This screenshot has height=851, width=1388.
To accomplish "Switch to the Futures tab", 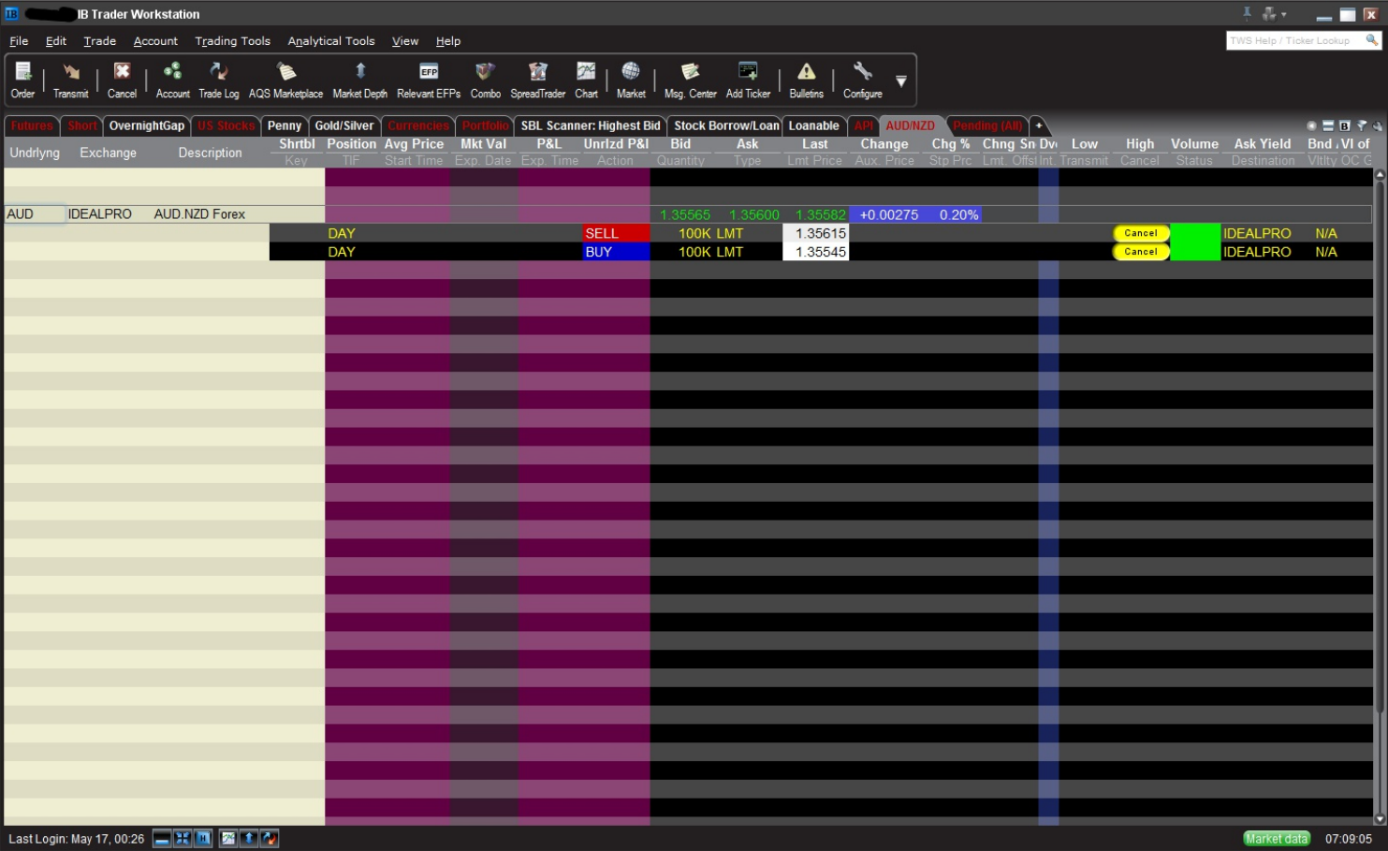I will tap(32, 126).
